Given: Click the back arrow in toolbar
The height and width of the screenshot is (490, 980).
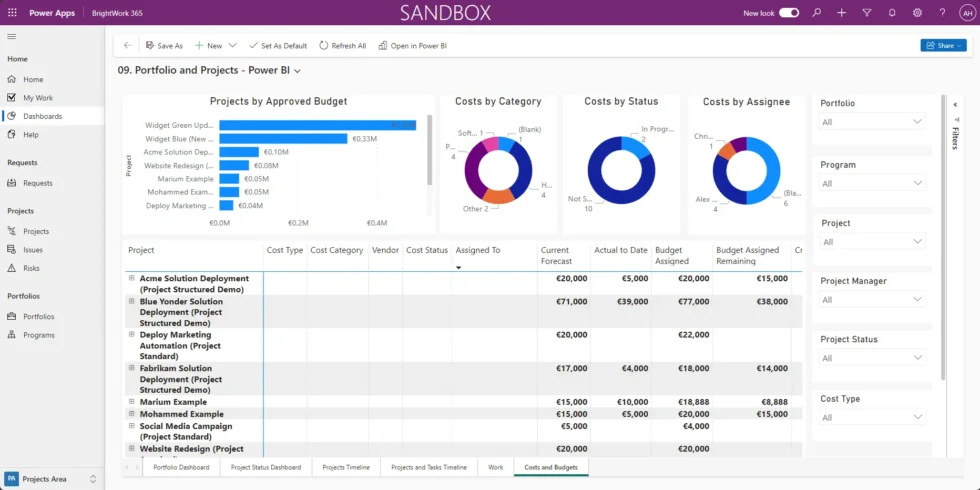Looking at the screenshot, I should click(x=127, y=46).
